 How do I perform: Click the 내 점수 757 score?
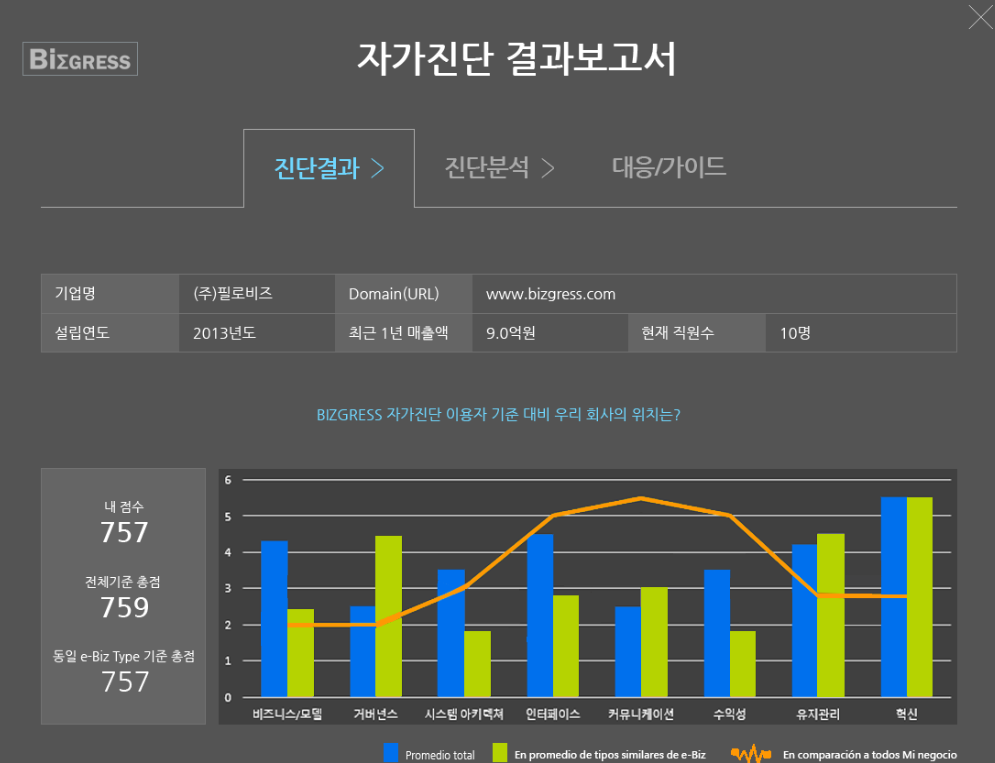pyautogui.click(x=124, y=532)
